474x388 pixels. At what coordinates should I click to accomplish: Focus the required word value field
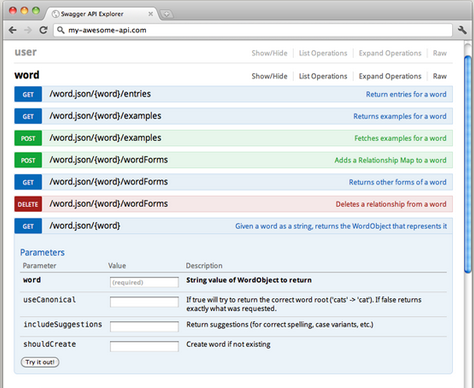[144, 282]
